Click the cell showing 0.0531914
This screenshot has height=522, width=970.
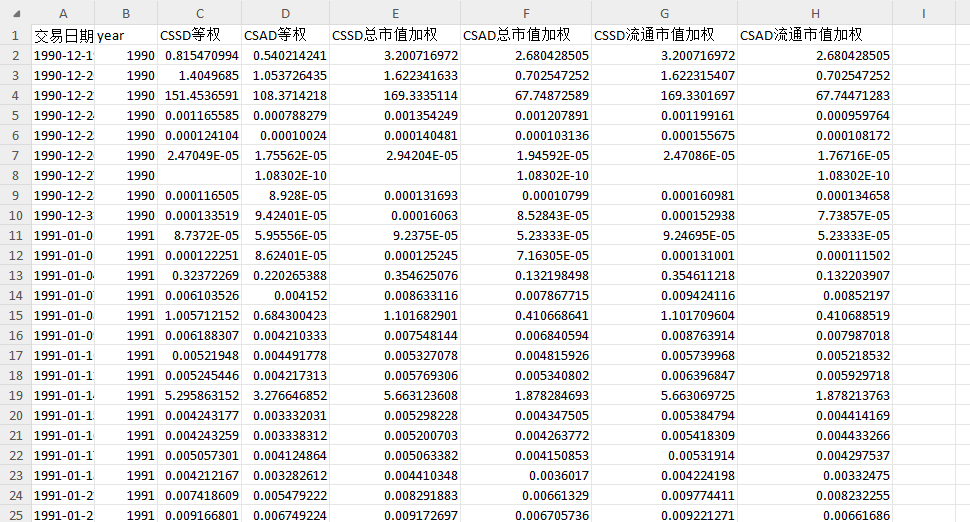pyautogui.click(x=664, y=455)
